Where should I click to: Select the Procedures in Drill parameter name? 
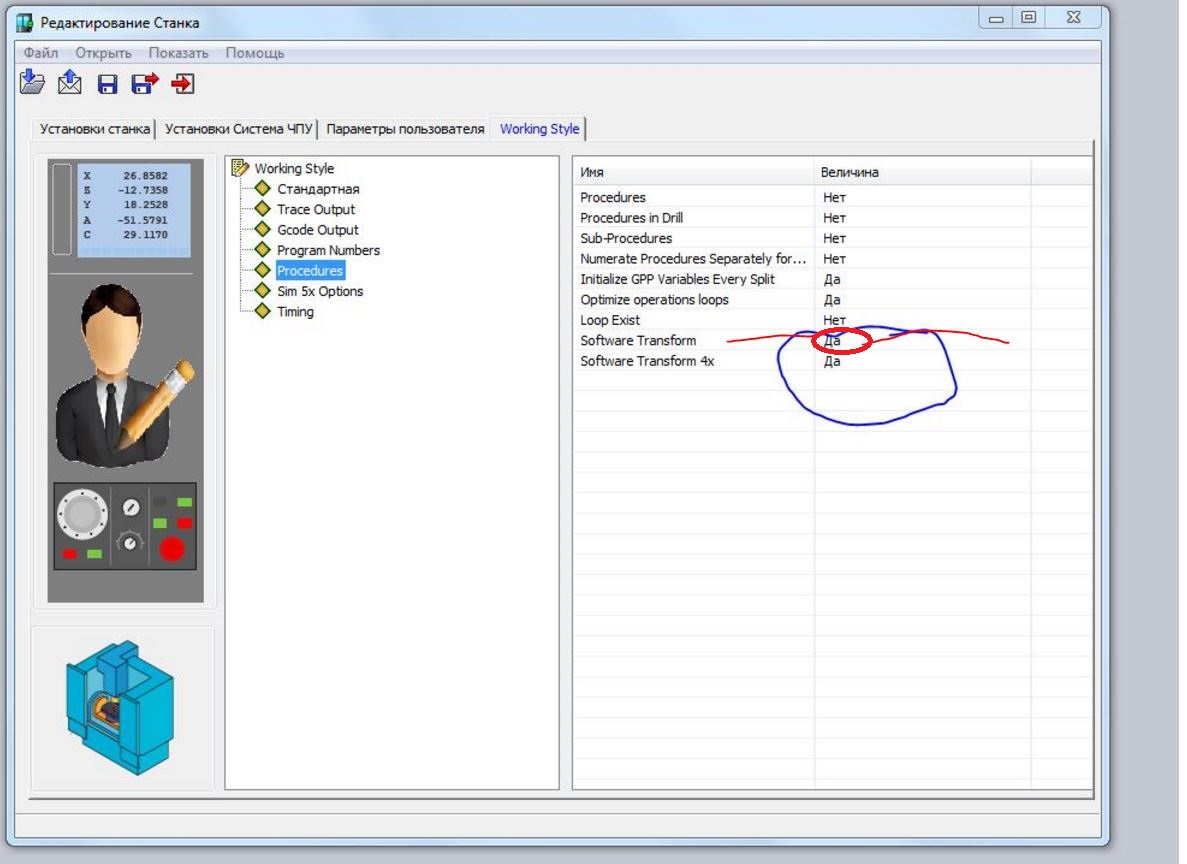pyautogui.click(x=631, y=217)
